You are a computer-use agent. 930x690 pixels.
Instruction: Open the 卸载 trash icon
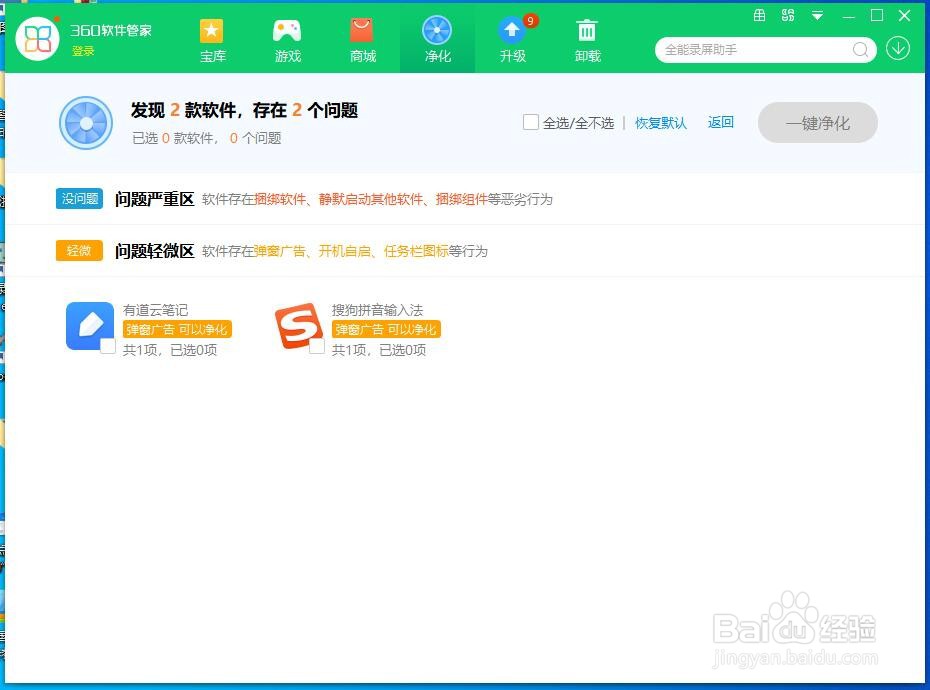click(x=587, y=31)
